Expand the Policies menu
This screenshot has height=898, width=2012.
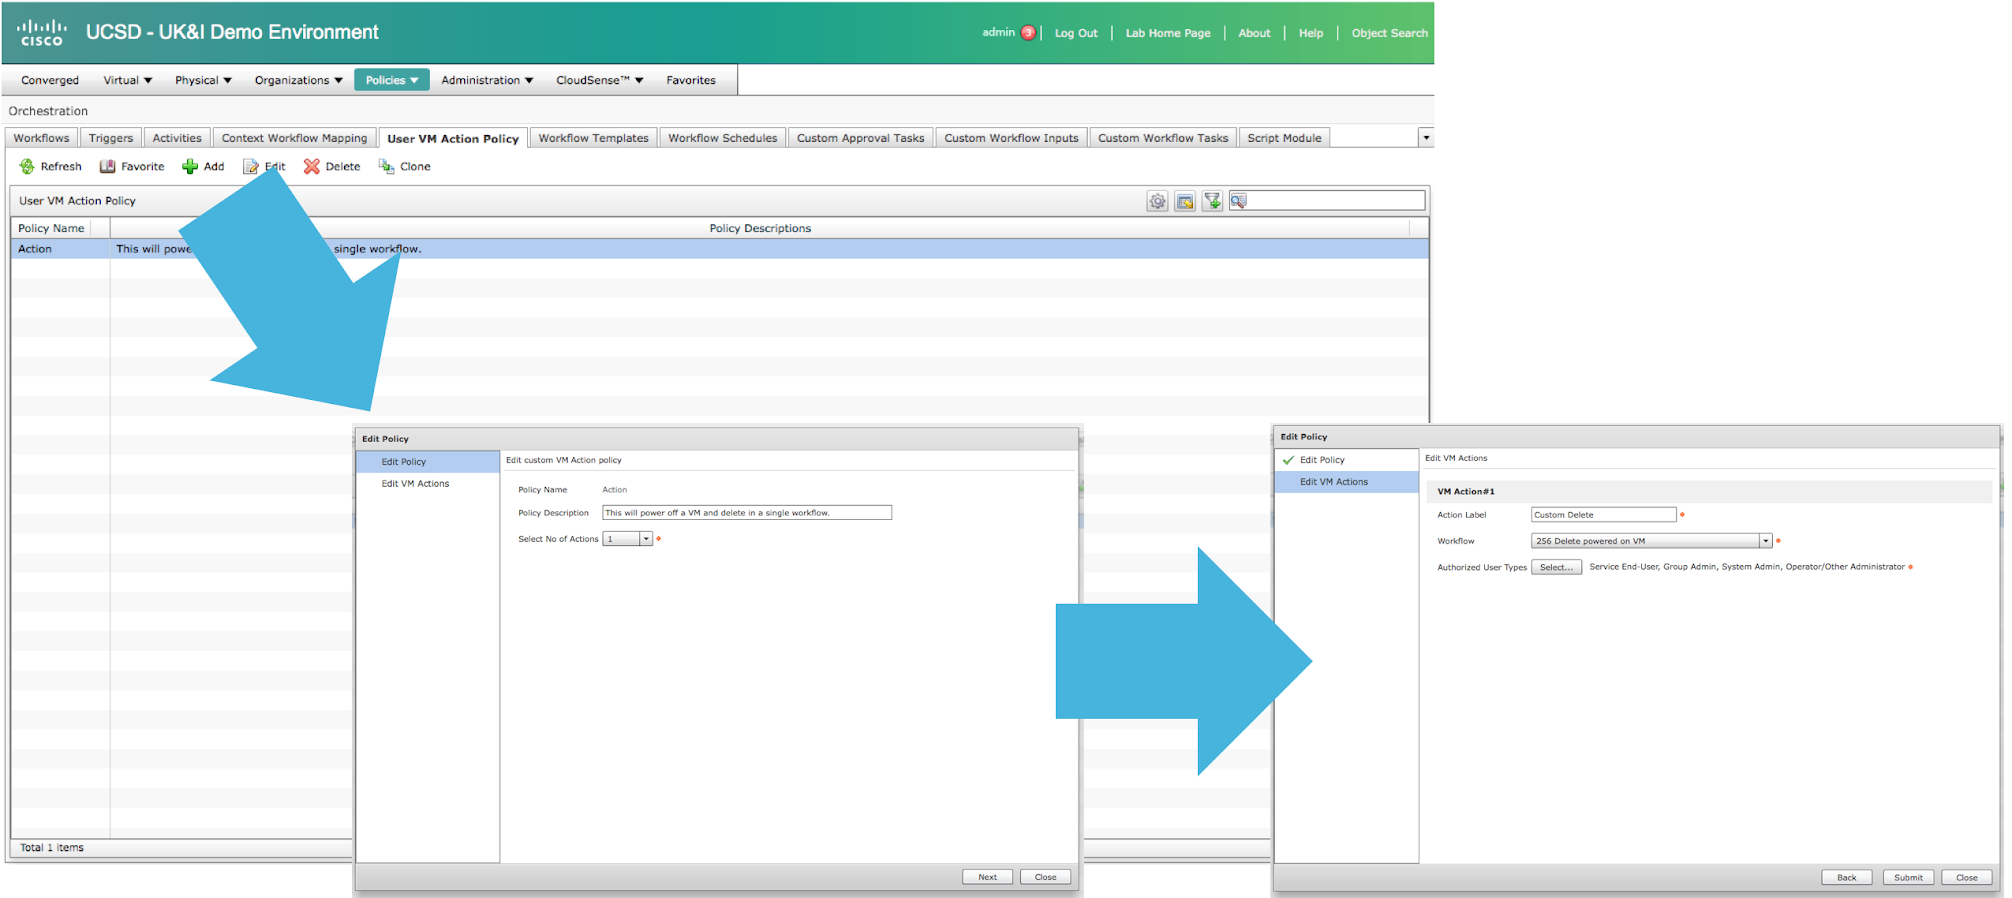[391, 80]
